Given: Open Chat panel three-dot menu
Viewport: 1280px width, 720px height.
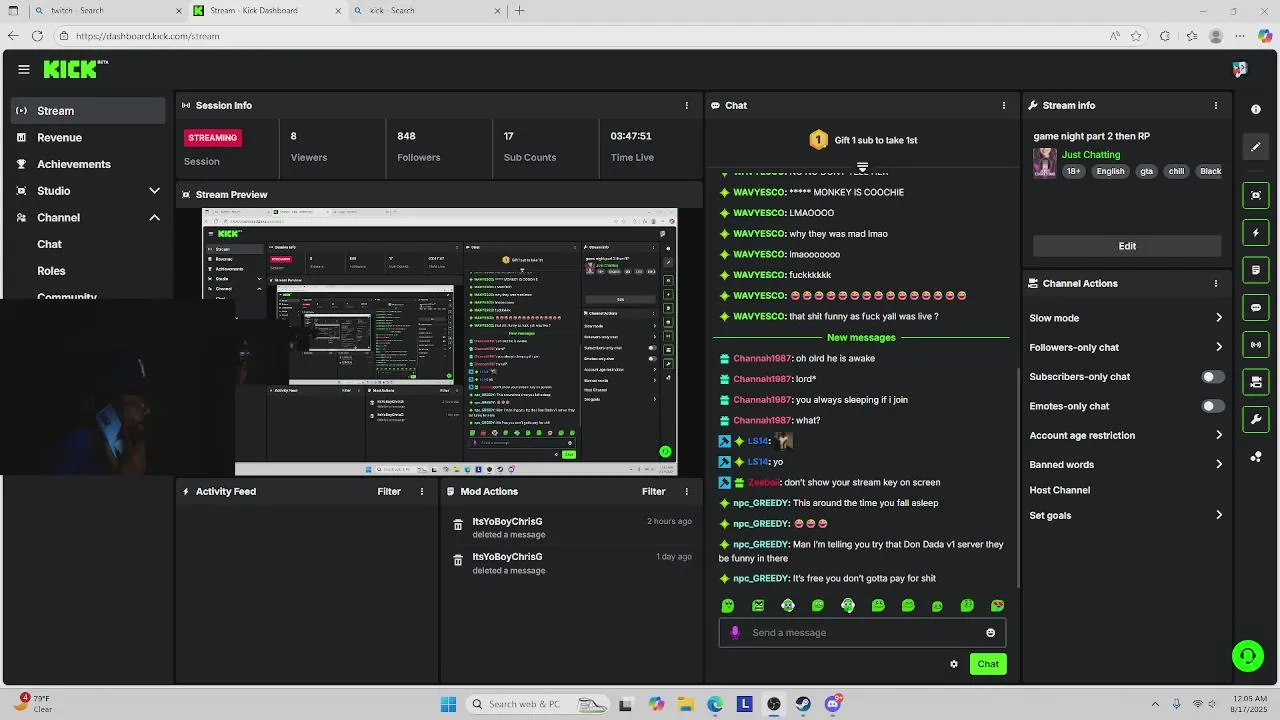Looking at the screenshot, I should (1004, 105).
